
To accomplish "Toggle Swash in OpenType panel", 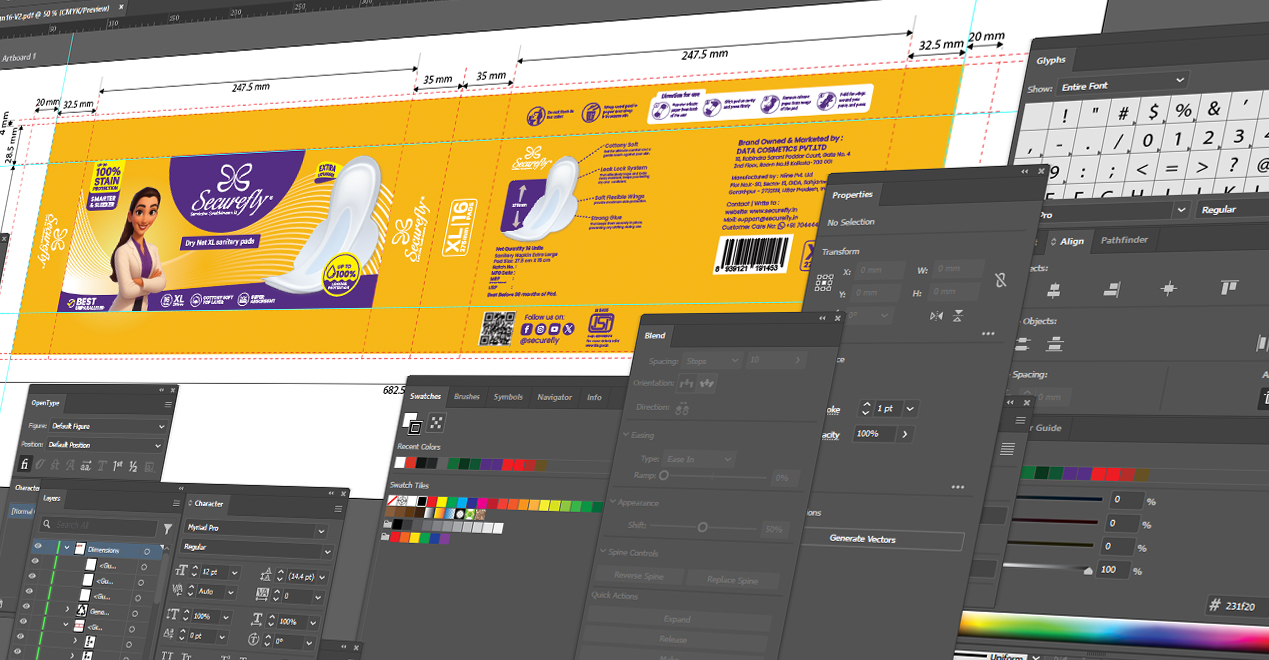I will [x=70, y=465].
